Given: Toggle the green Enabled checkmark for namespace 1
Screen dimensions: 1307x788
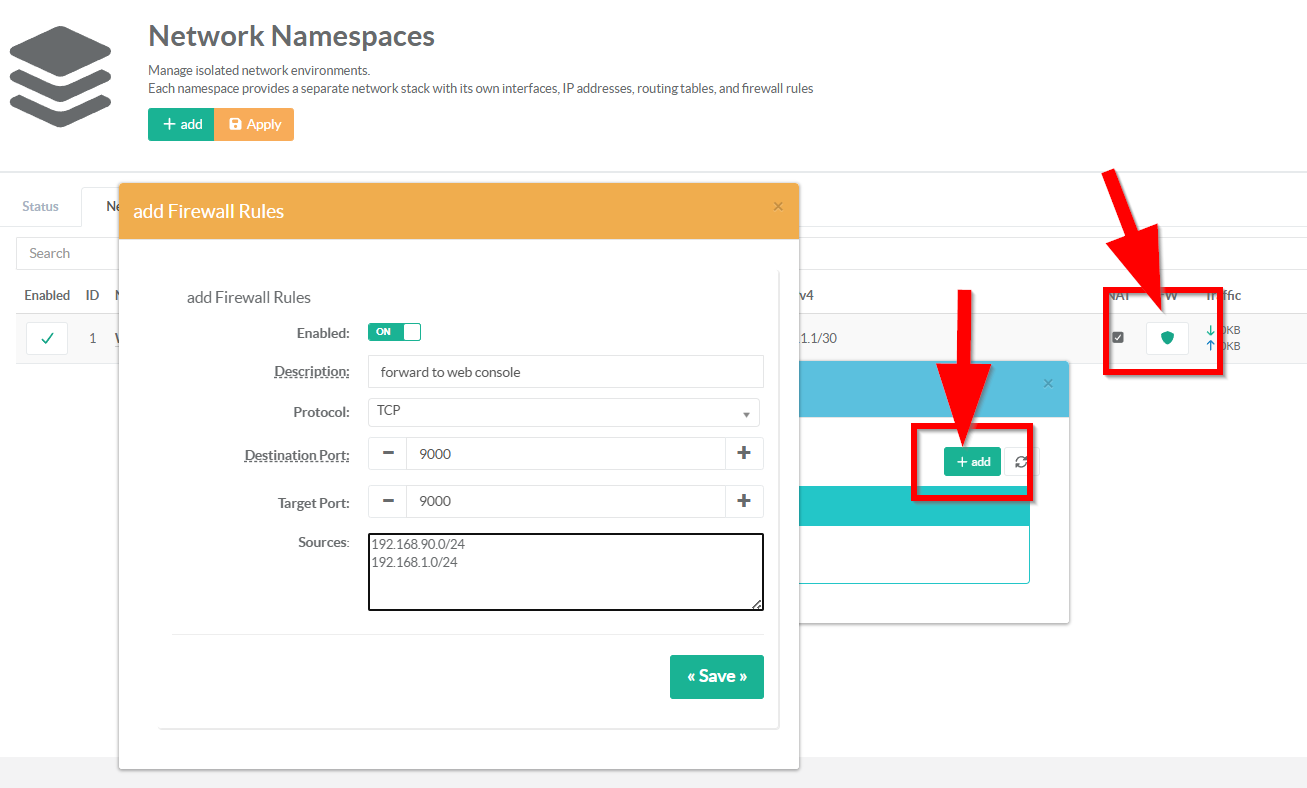Looking at the screenshot, I should point(47,338).
